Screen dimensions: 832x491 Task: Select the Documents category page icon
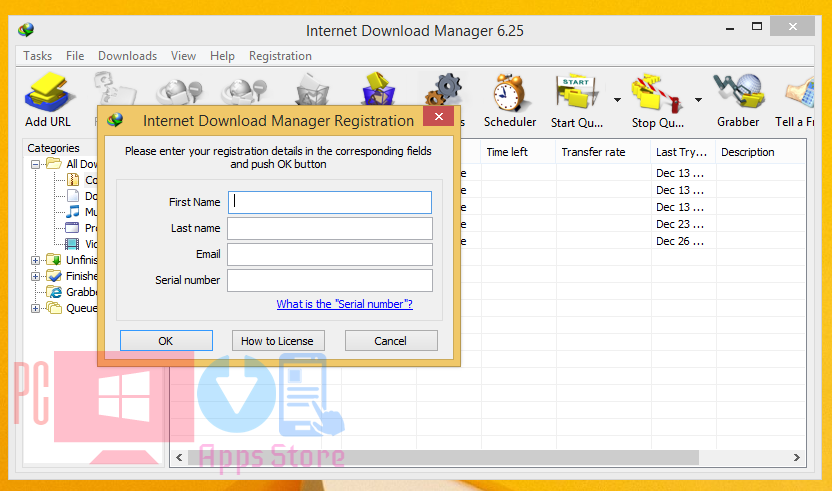click(x=73, y=196)
